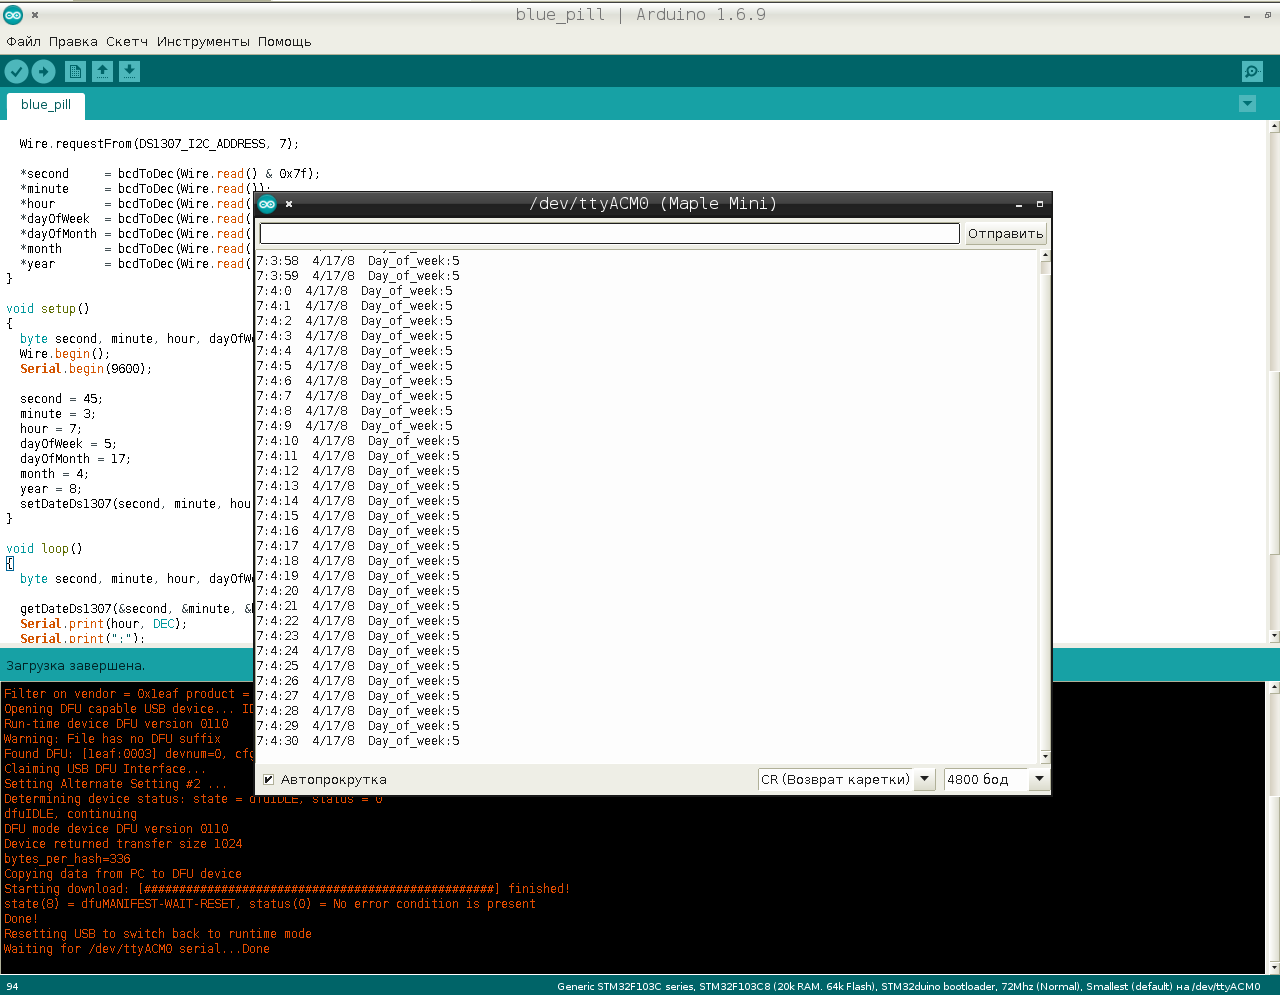1280x995 pixels.
Task: Click the serial output line 7:4:15
Action: (358, 516)
